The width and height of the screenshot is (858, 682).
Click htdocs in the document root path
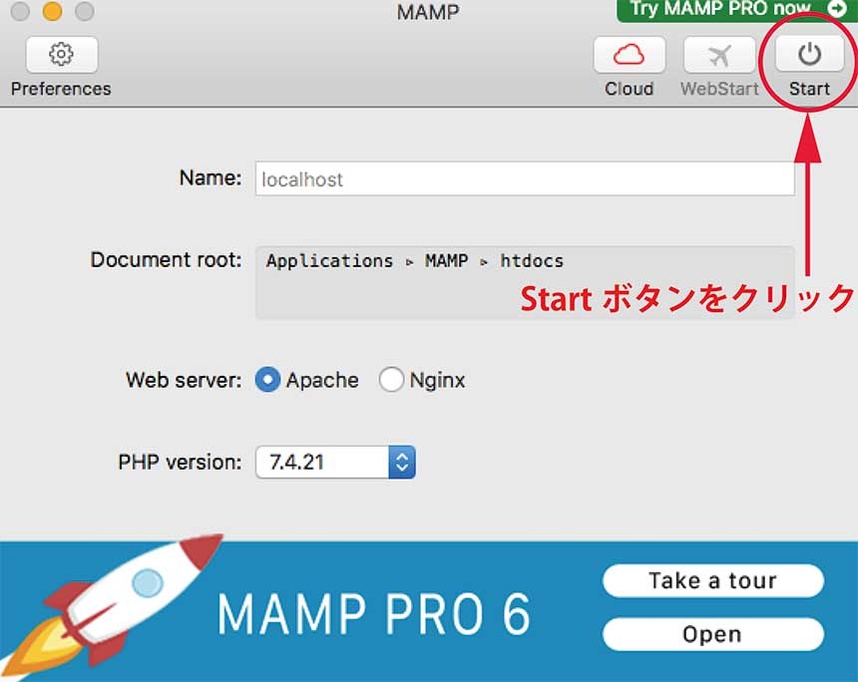531,261
